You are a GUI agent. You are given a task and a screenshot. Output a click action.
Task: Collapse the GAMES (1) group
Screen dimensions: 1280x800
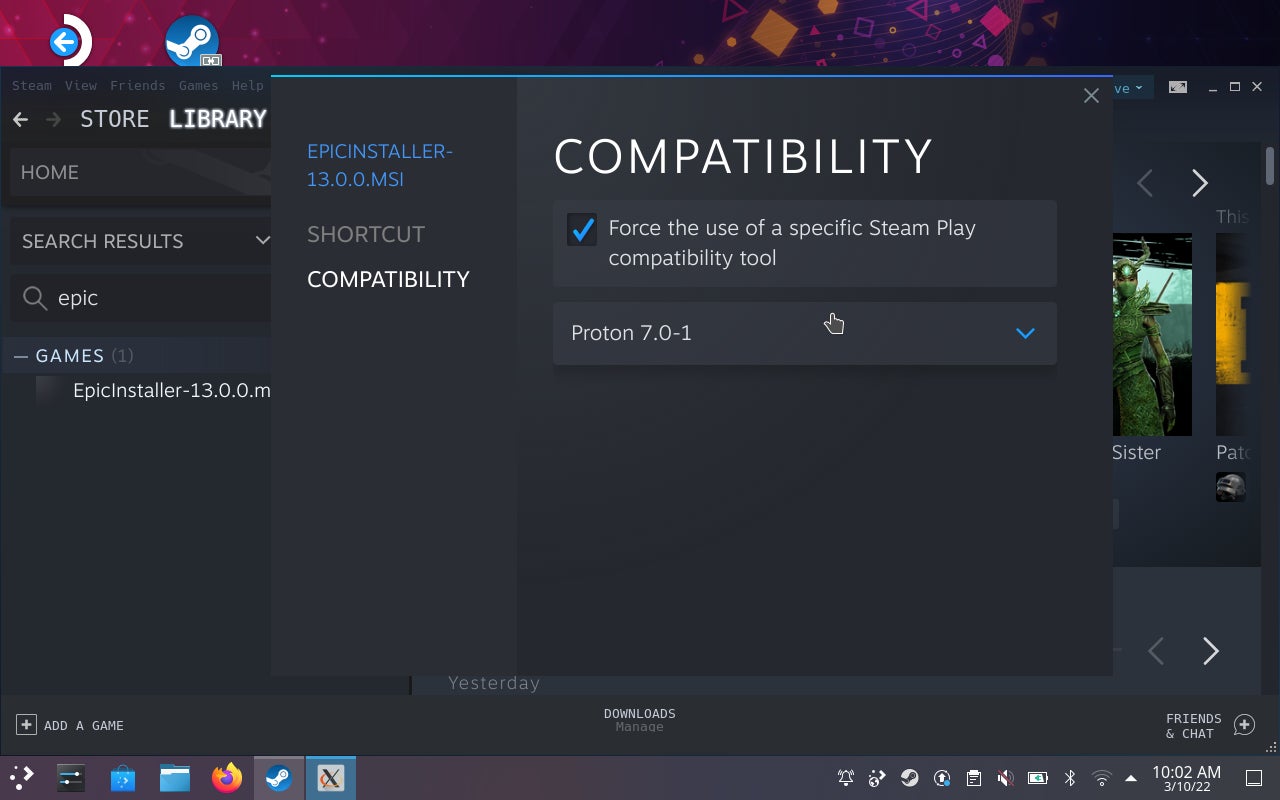(x=20, y=355)
